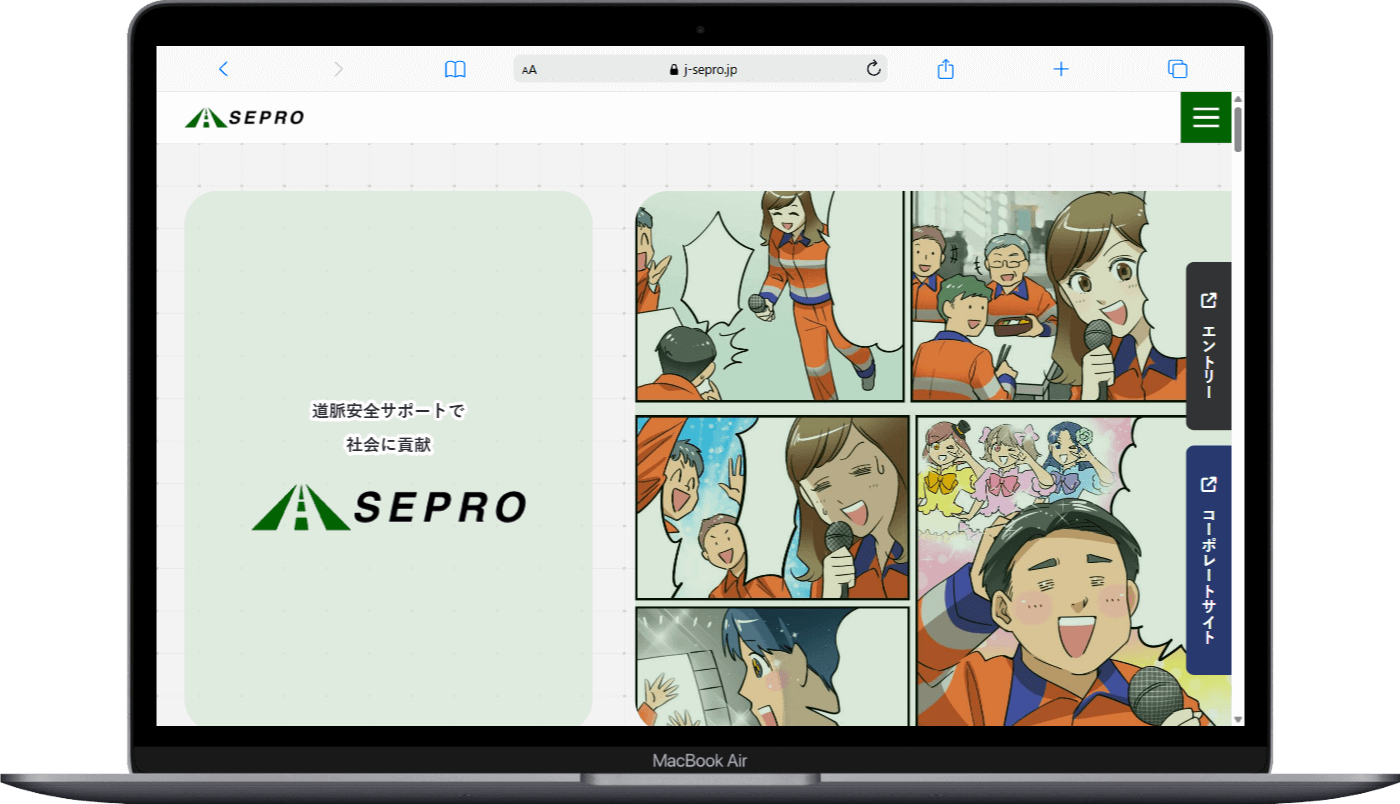The width and height of the screenshot is (1400, 804).
Task: Click the scrollbar up arrow
Action: [x=1238, y=99]
